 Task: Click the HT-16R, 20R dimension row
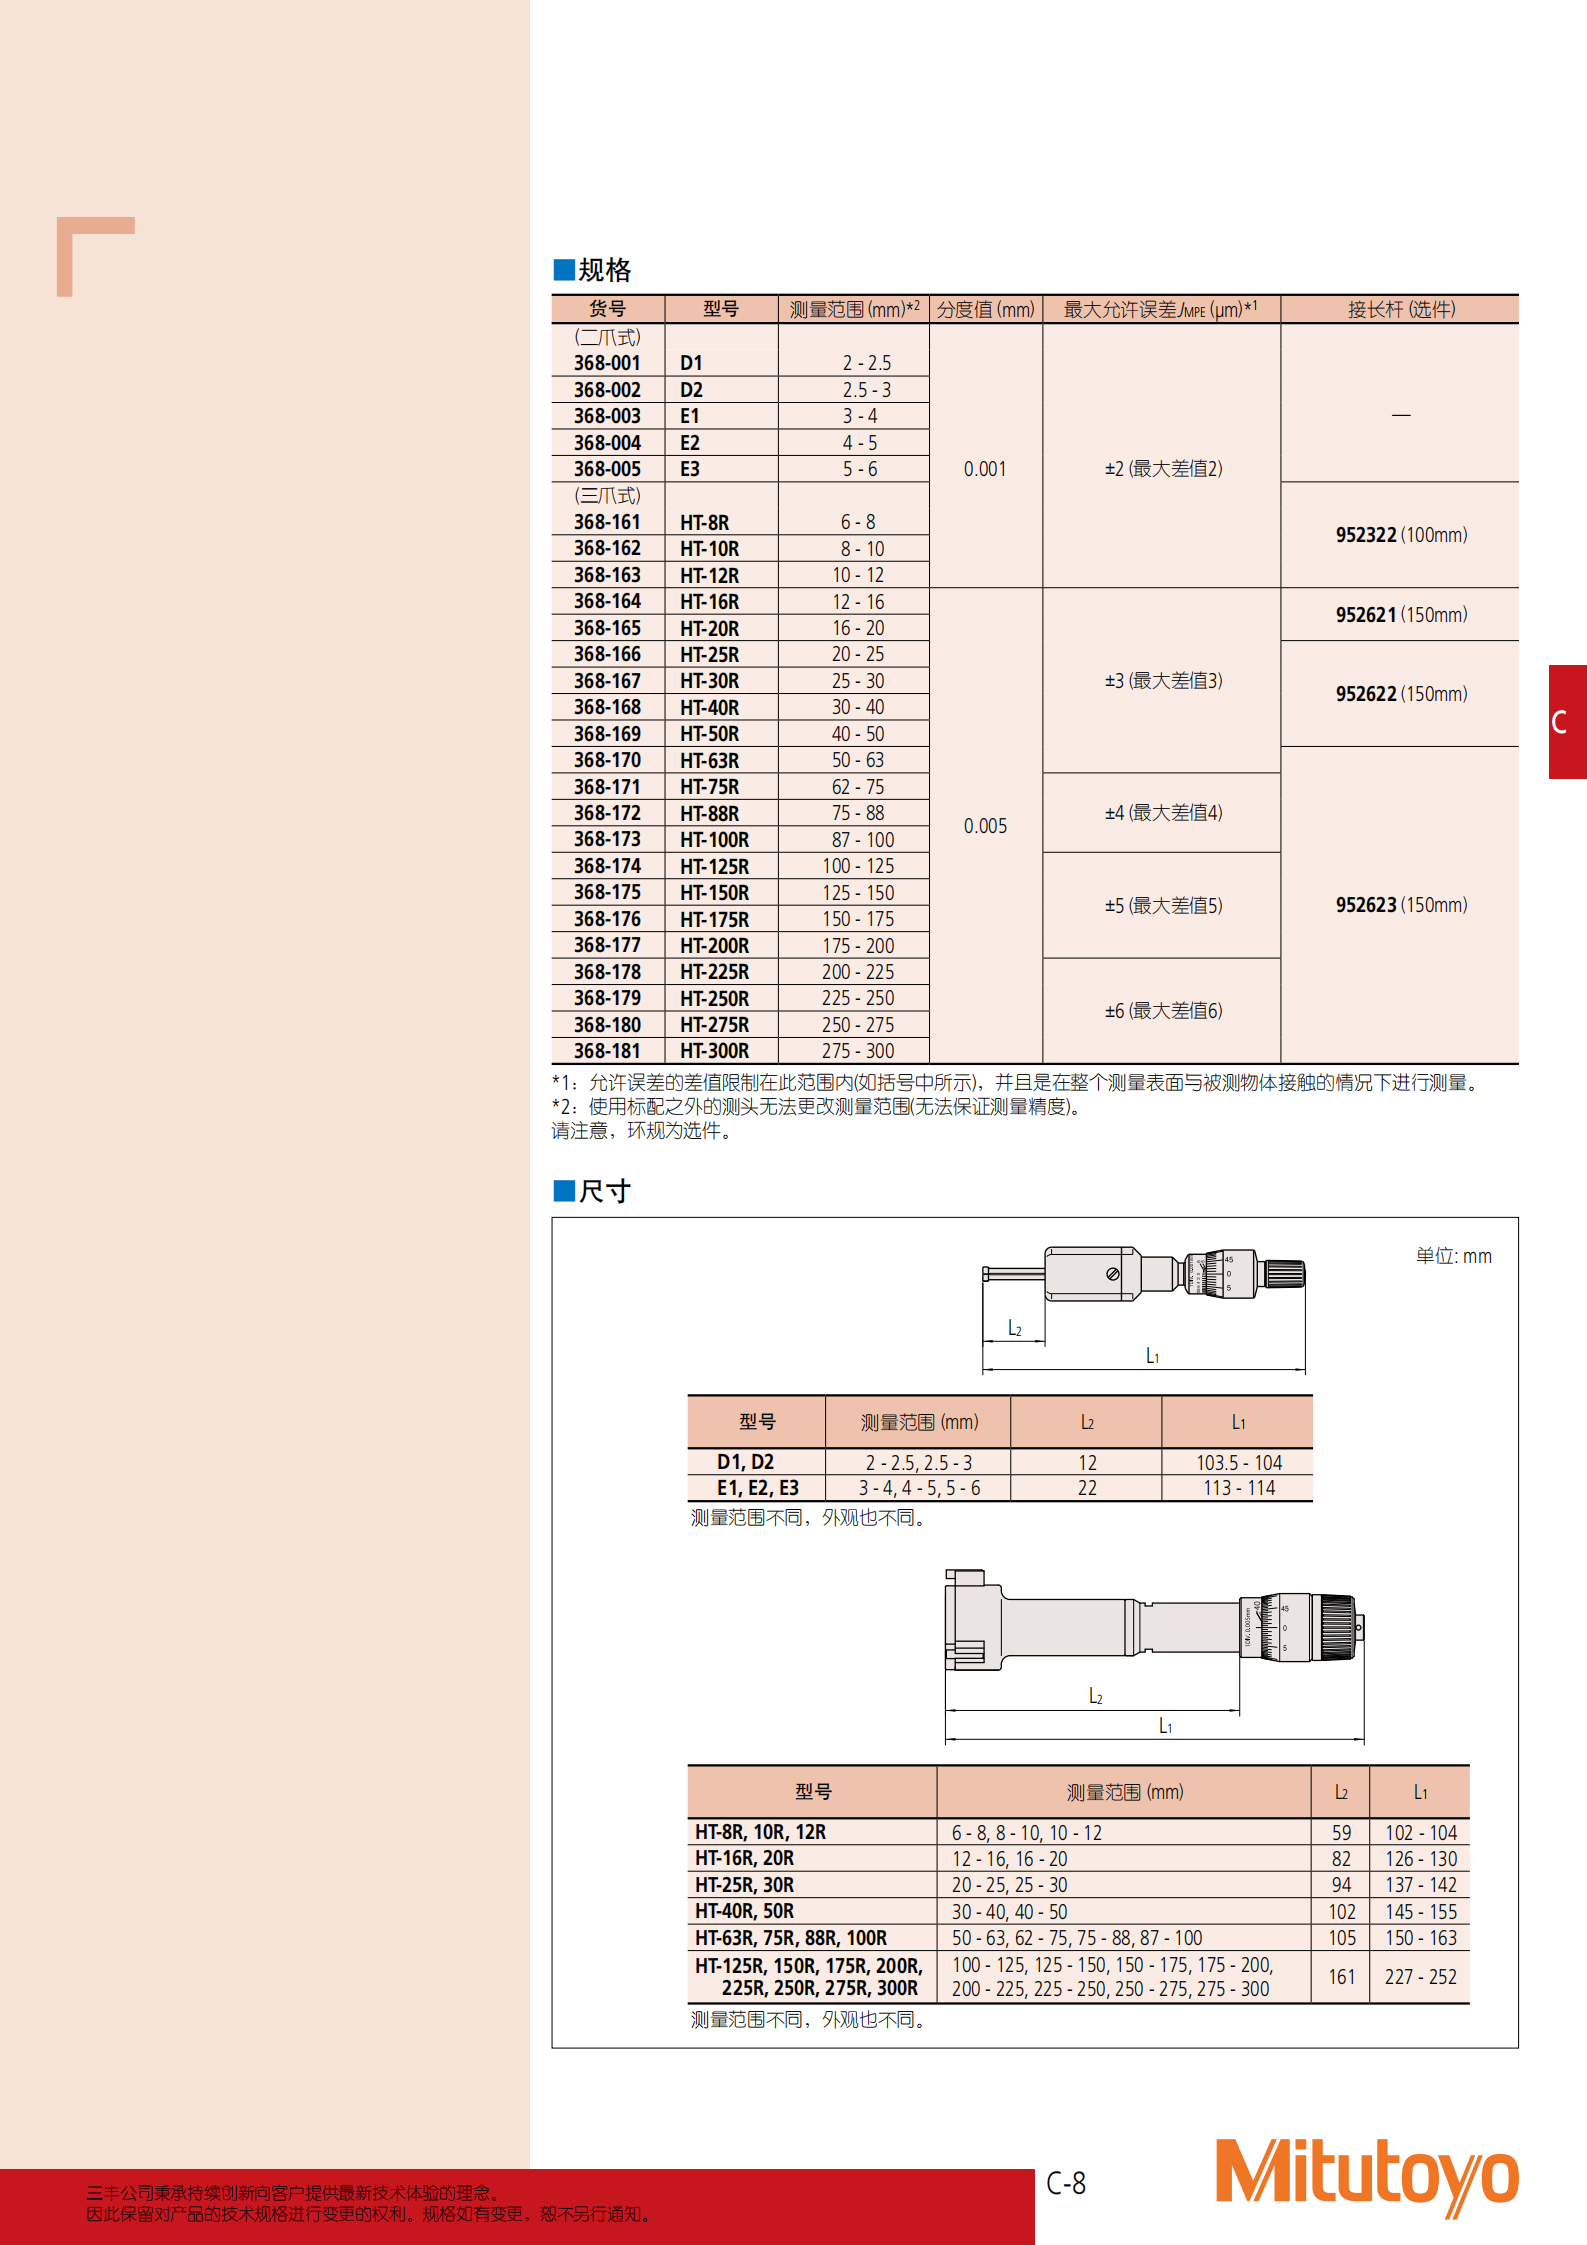1078,1859
